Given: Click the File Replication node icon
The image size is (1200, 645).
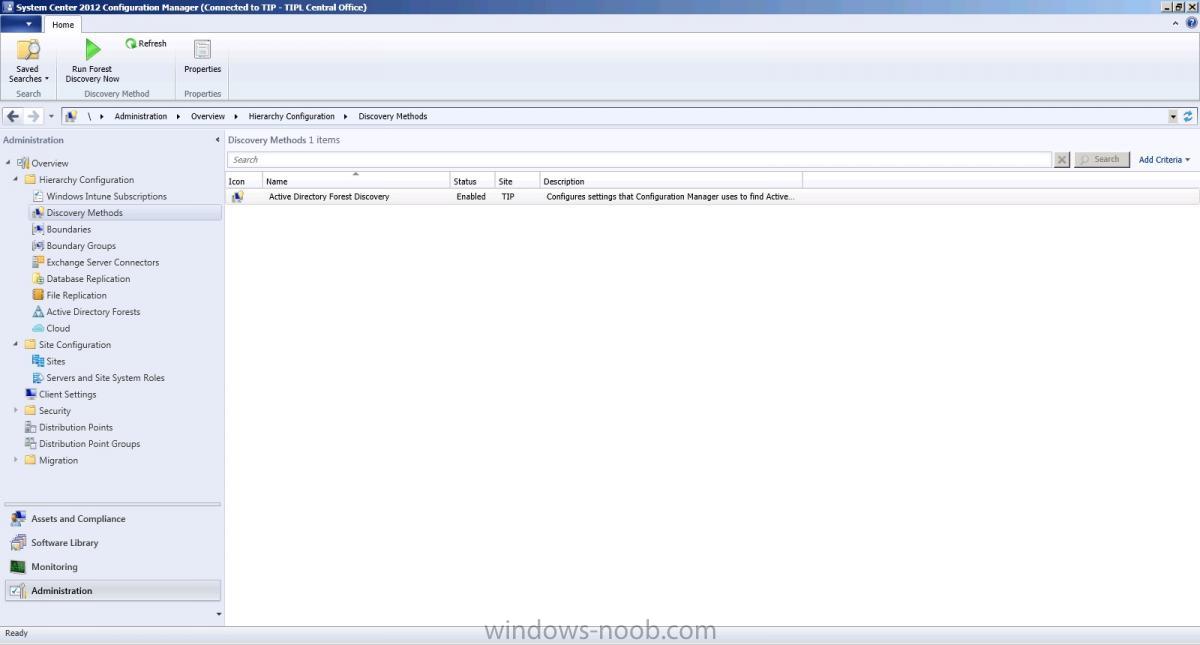Looking at the screenshot, I should [x=38, y=295].
